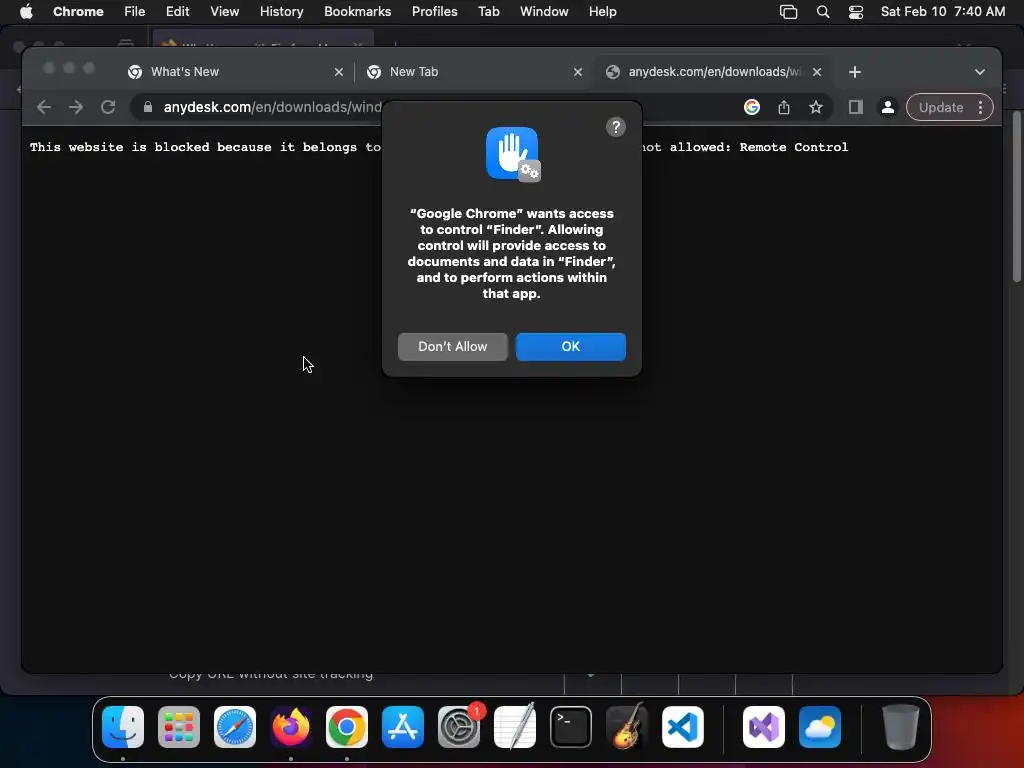The height and width of the screenshot is (768, 1024).
Task: Open the Profiles menu
Action: tap(434, 12)
